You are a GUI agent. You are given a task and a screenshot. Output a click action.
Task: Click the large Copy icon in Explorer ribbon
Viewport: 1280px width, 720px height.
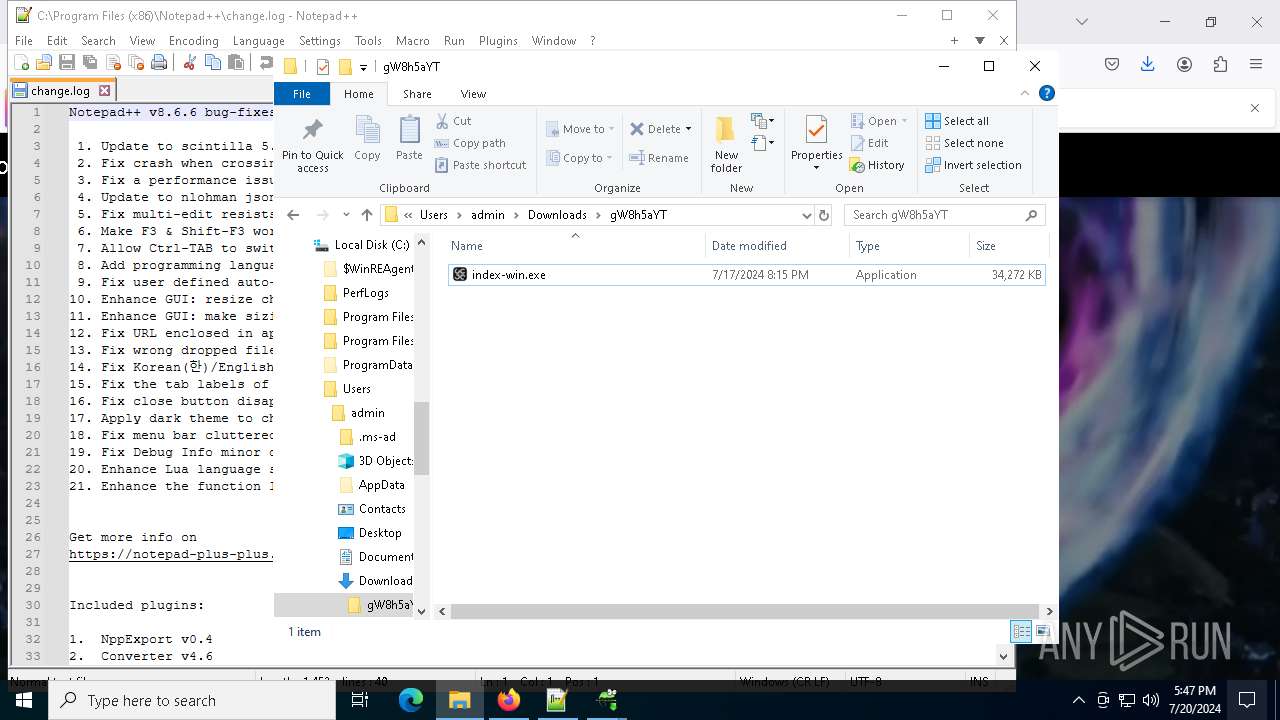pos(367,139)
